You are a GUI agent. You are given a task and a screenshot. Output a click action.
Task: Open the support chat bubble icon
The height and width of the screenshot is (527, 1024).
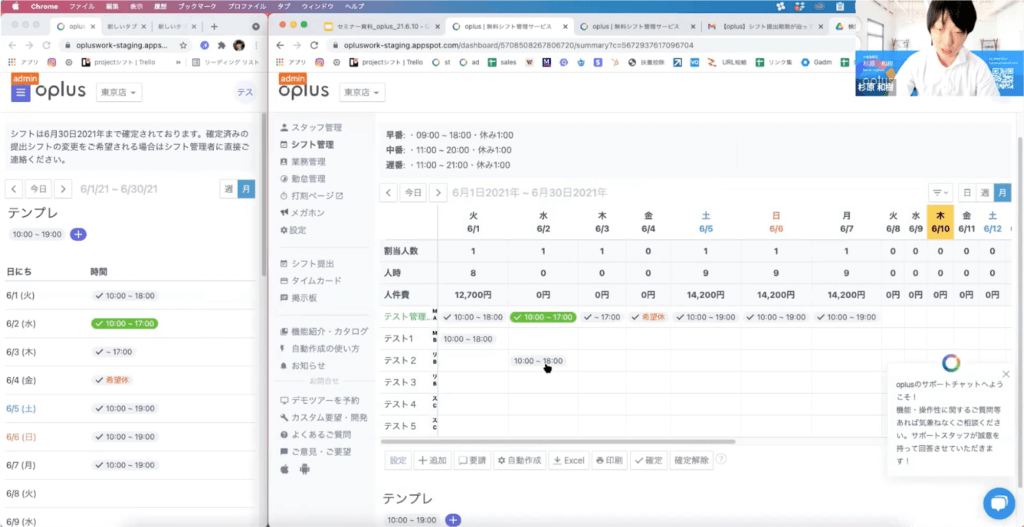[x=998, y=503]
